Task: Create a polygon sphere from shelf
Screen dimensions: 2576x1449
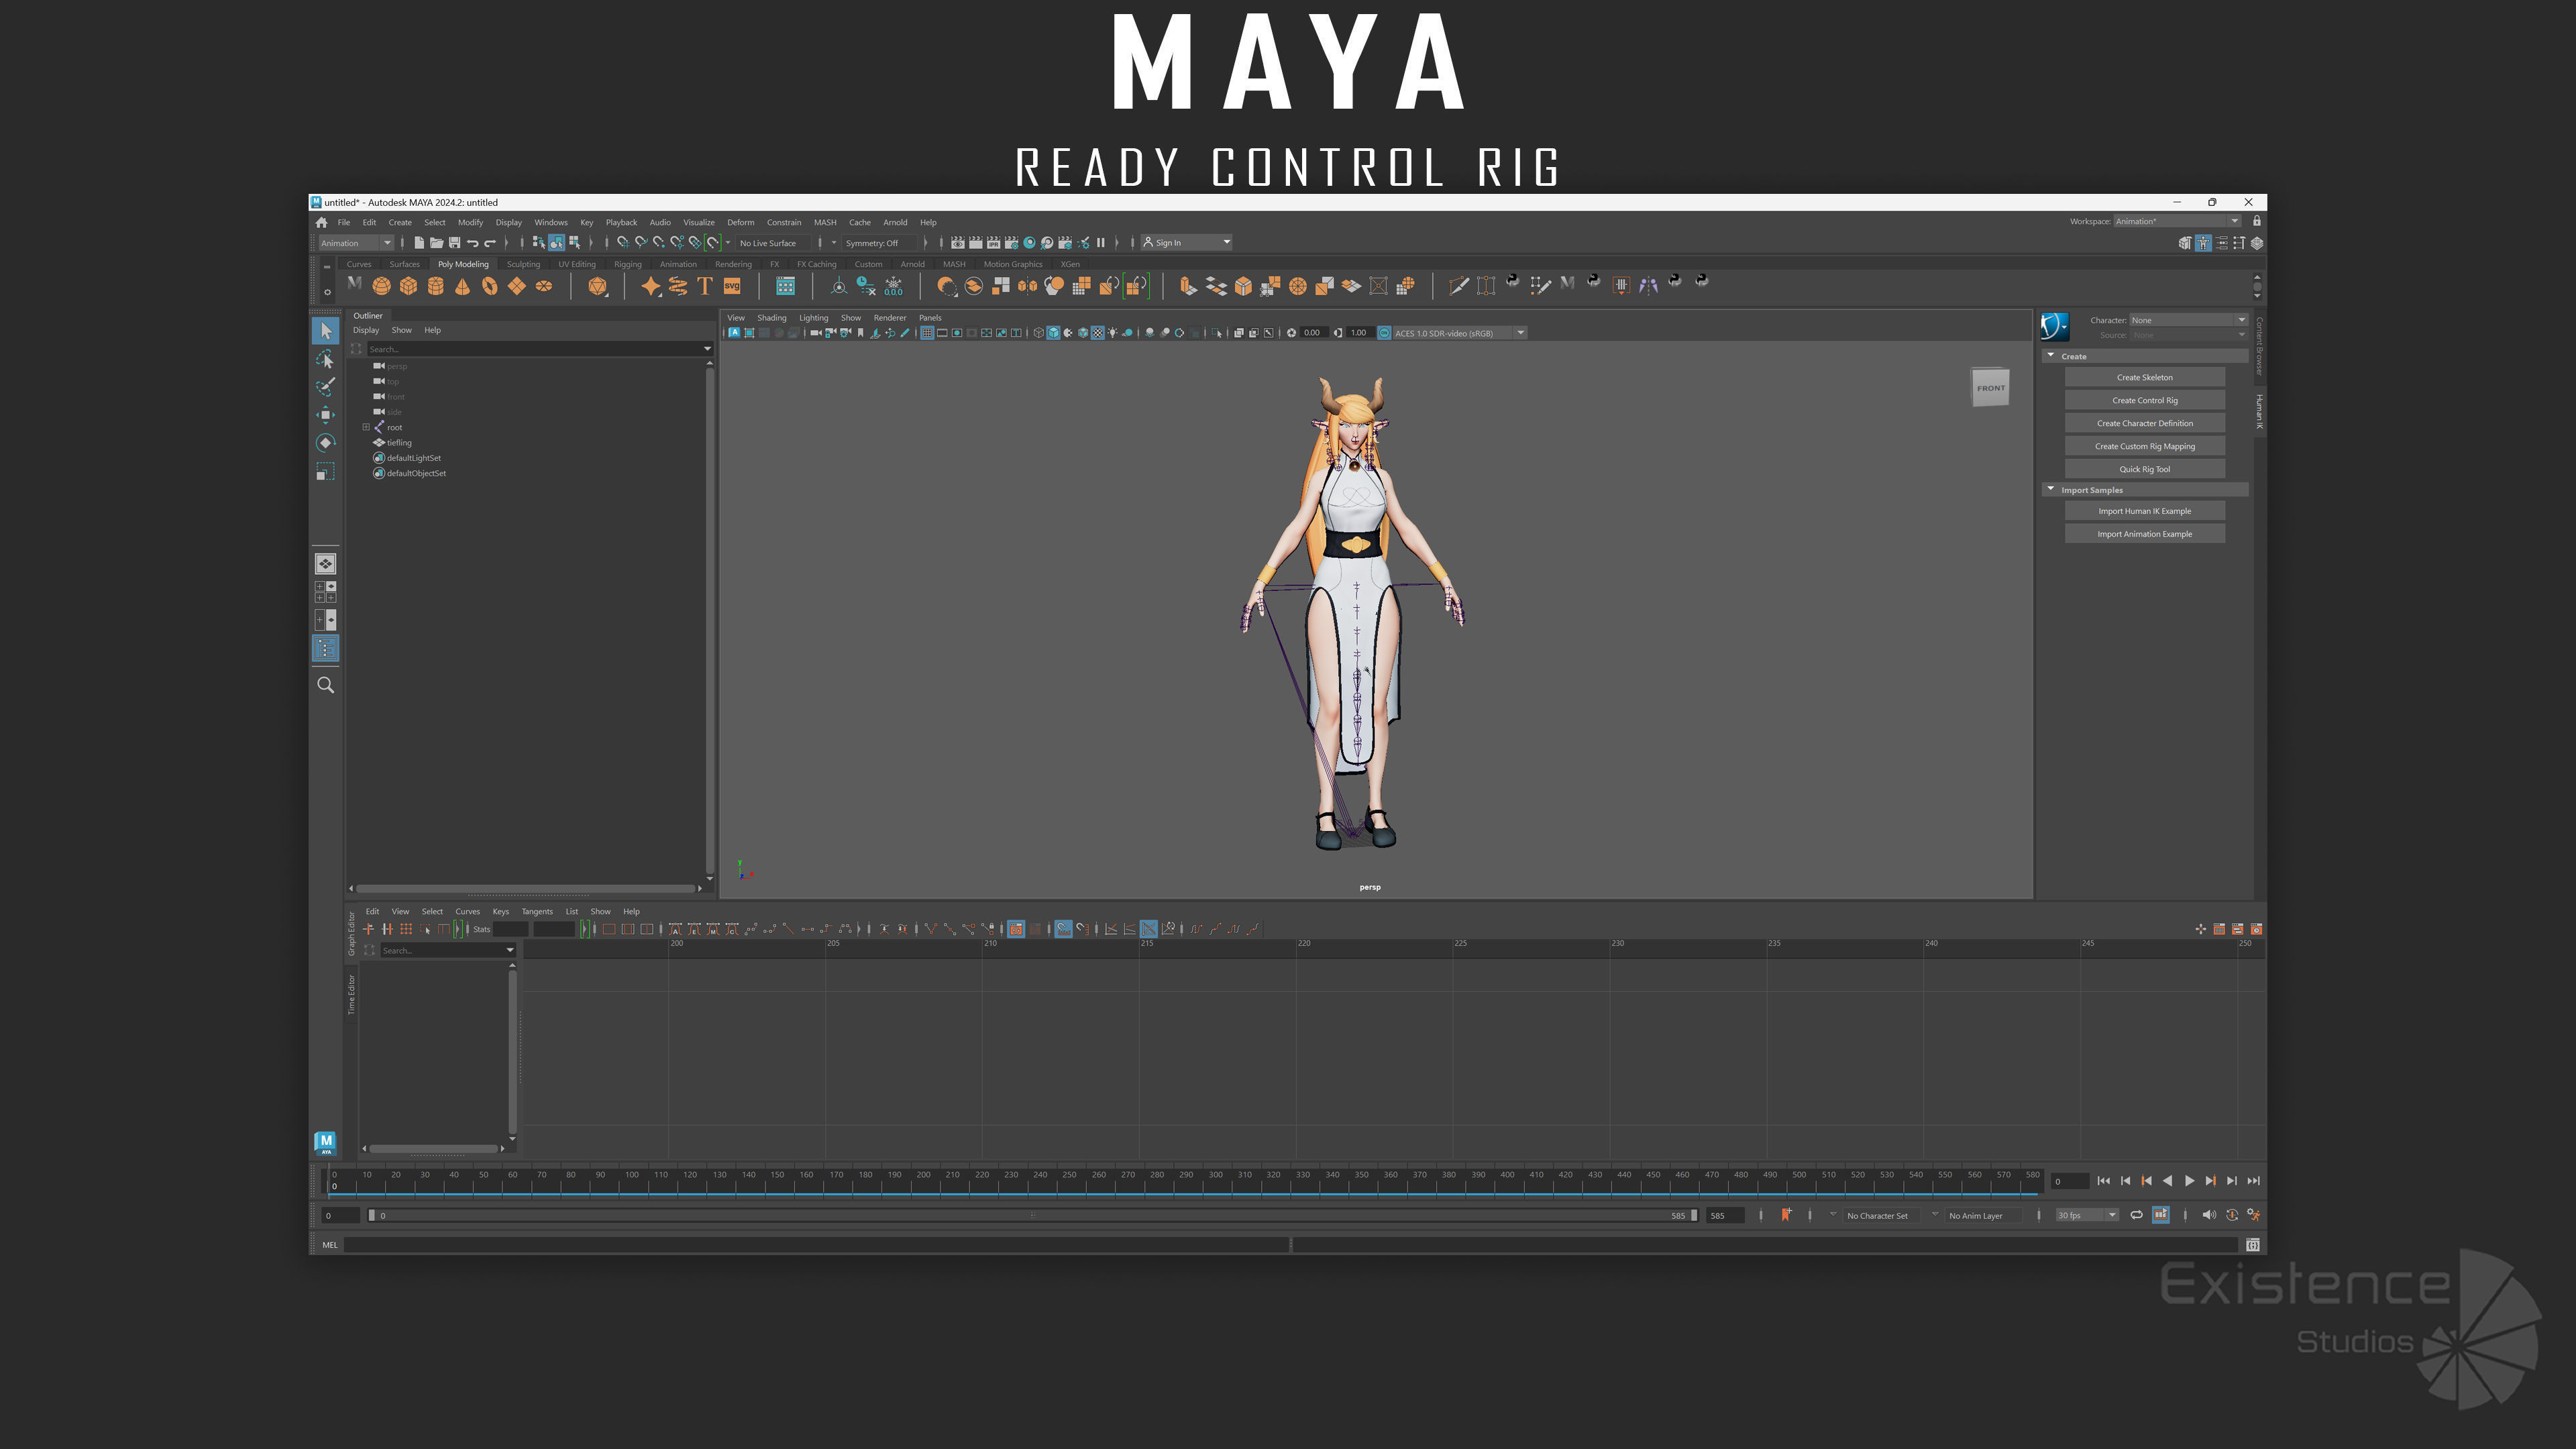Action: (381, 286)
